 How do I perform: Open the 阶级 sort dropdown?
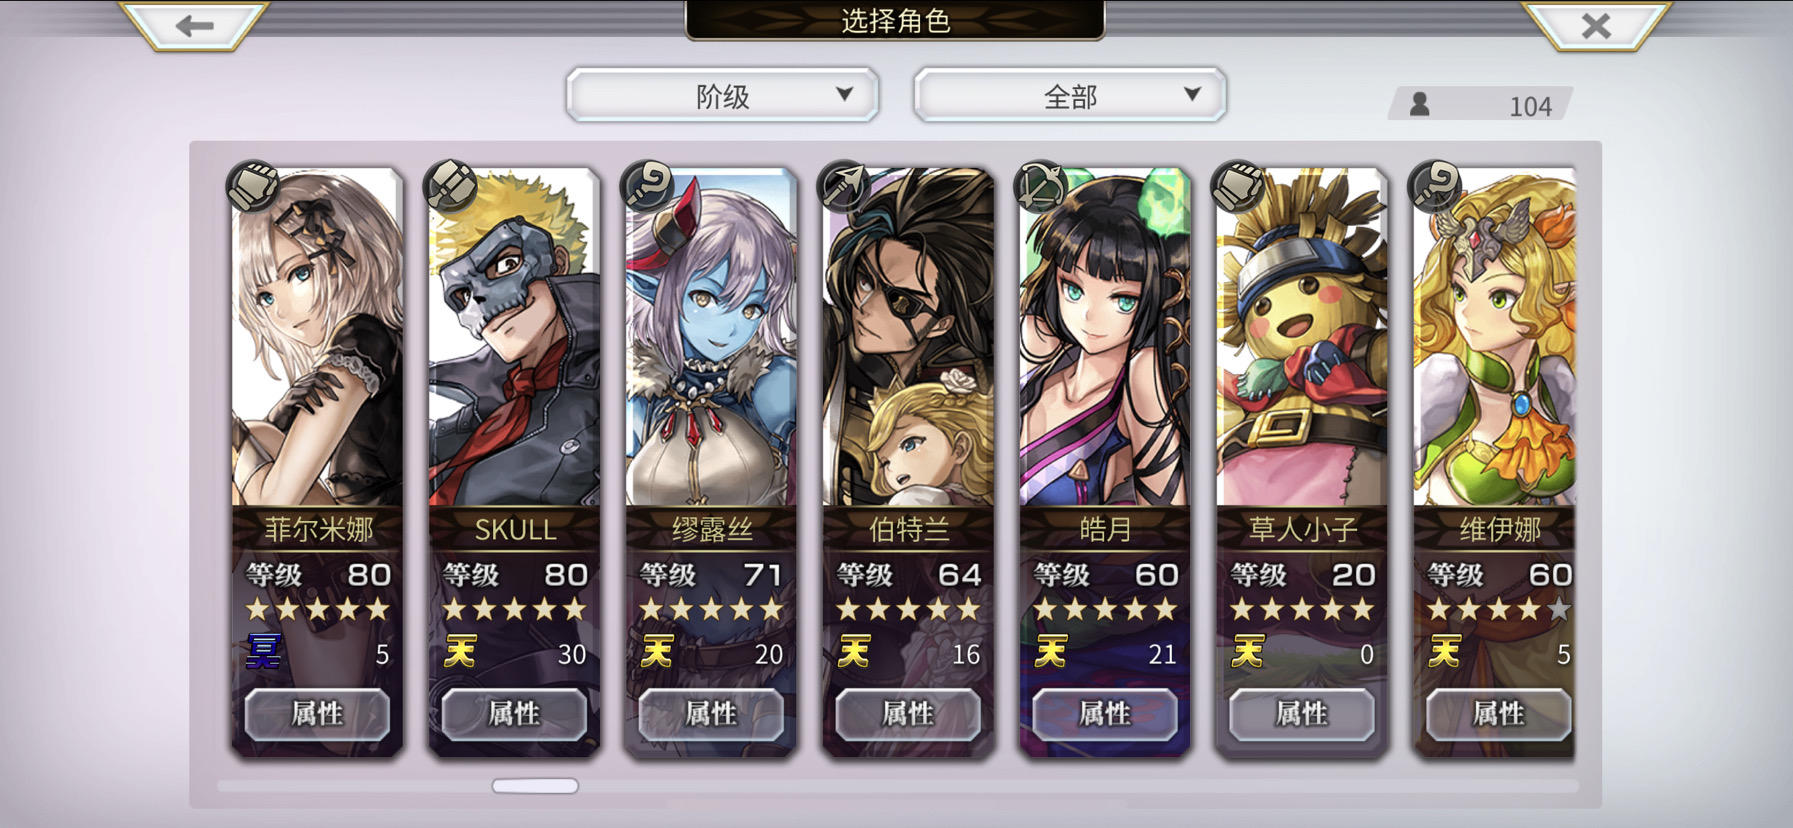click(x=722, y=96)
